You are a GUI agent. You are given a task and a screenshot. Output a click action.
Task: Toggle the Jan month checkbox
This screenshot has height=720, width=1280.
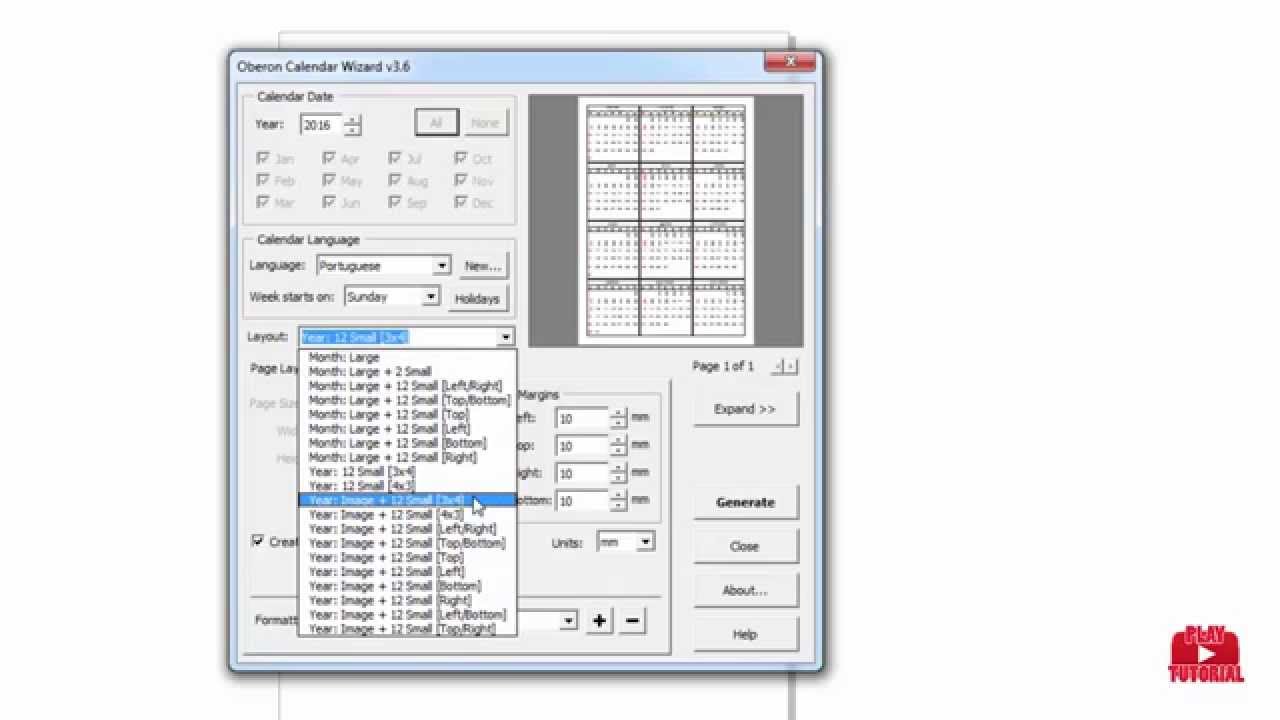263,158
